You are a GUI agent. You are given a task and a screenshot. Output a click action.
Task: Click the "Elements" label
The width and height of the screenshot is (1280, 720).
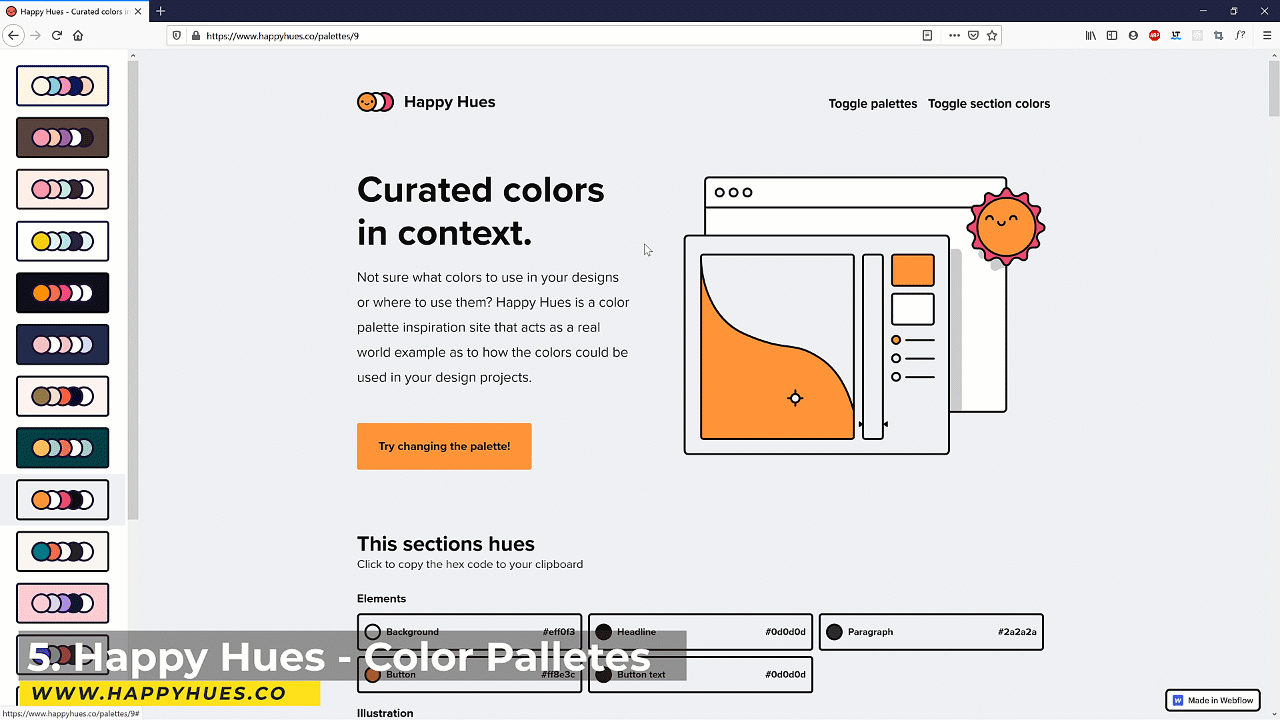tap(381, 598)
